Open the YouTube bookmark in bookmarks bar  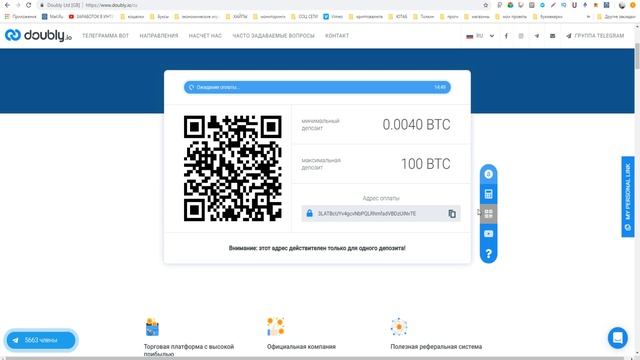[x=91, y=17]
